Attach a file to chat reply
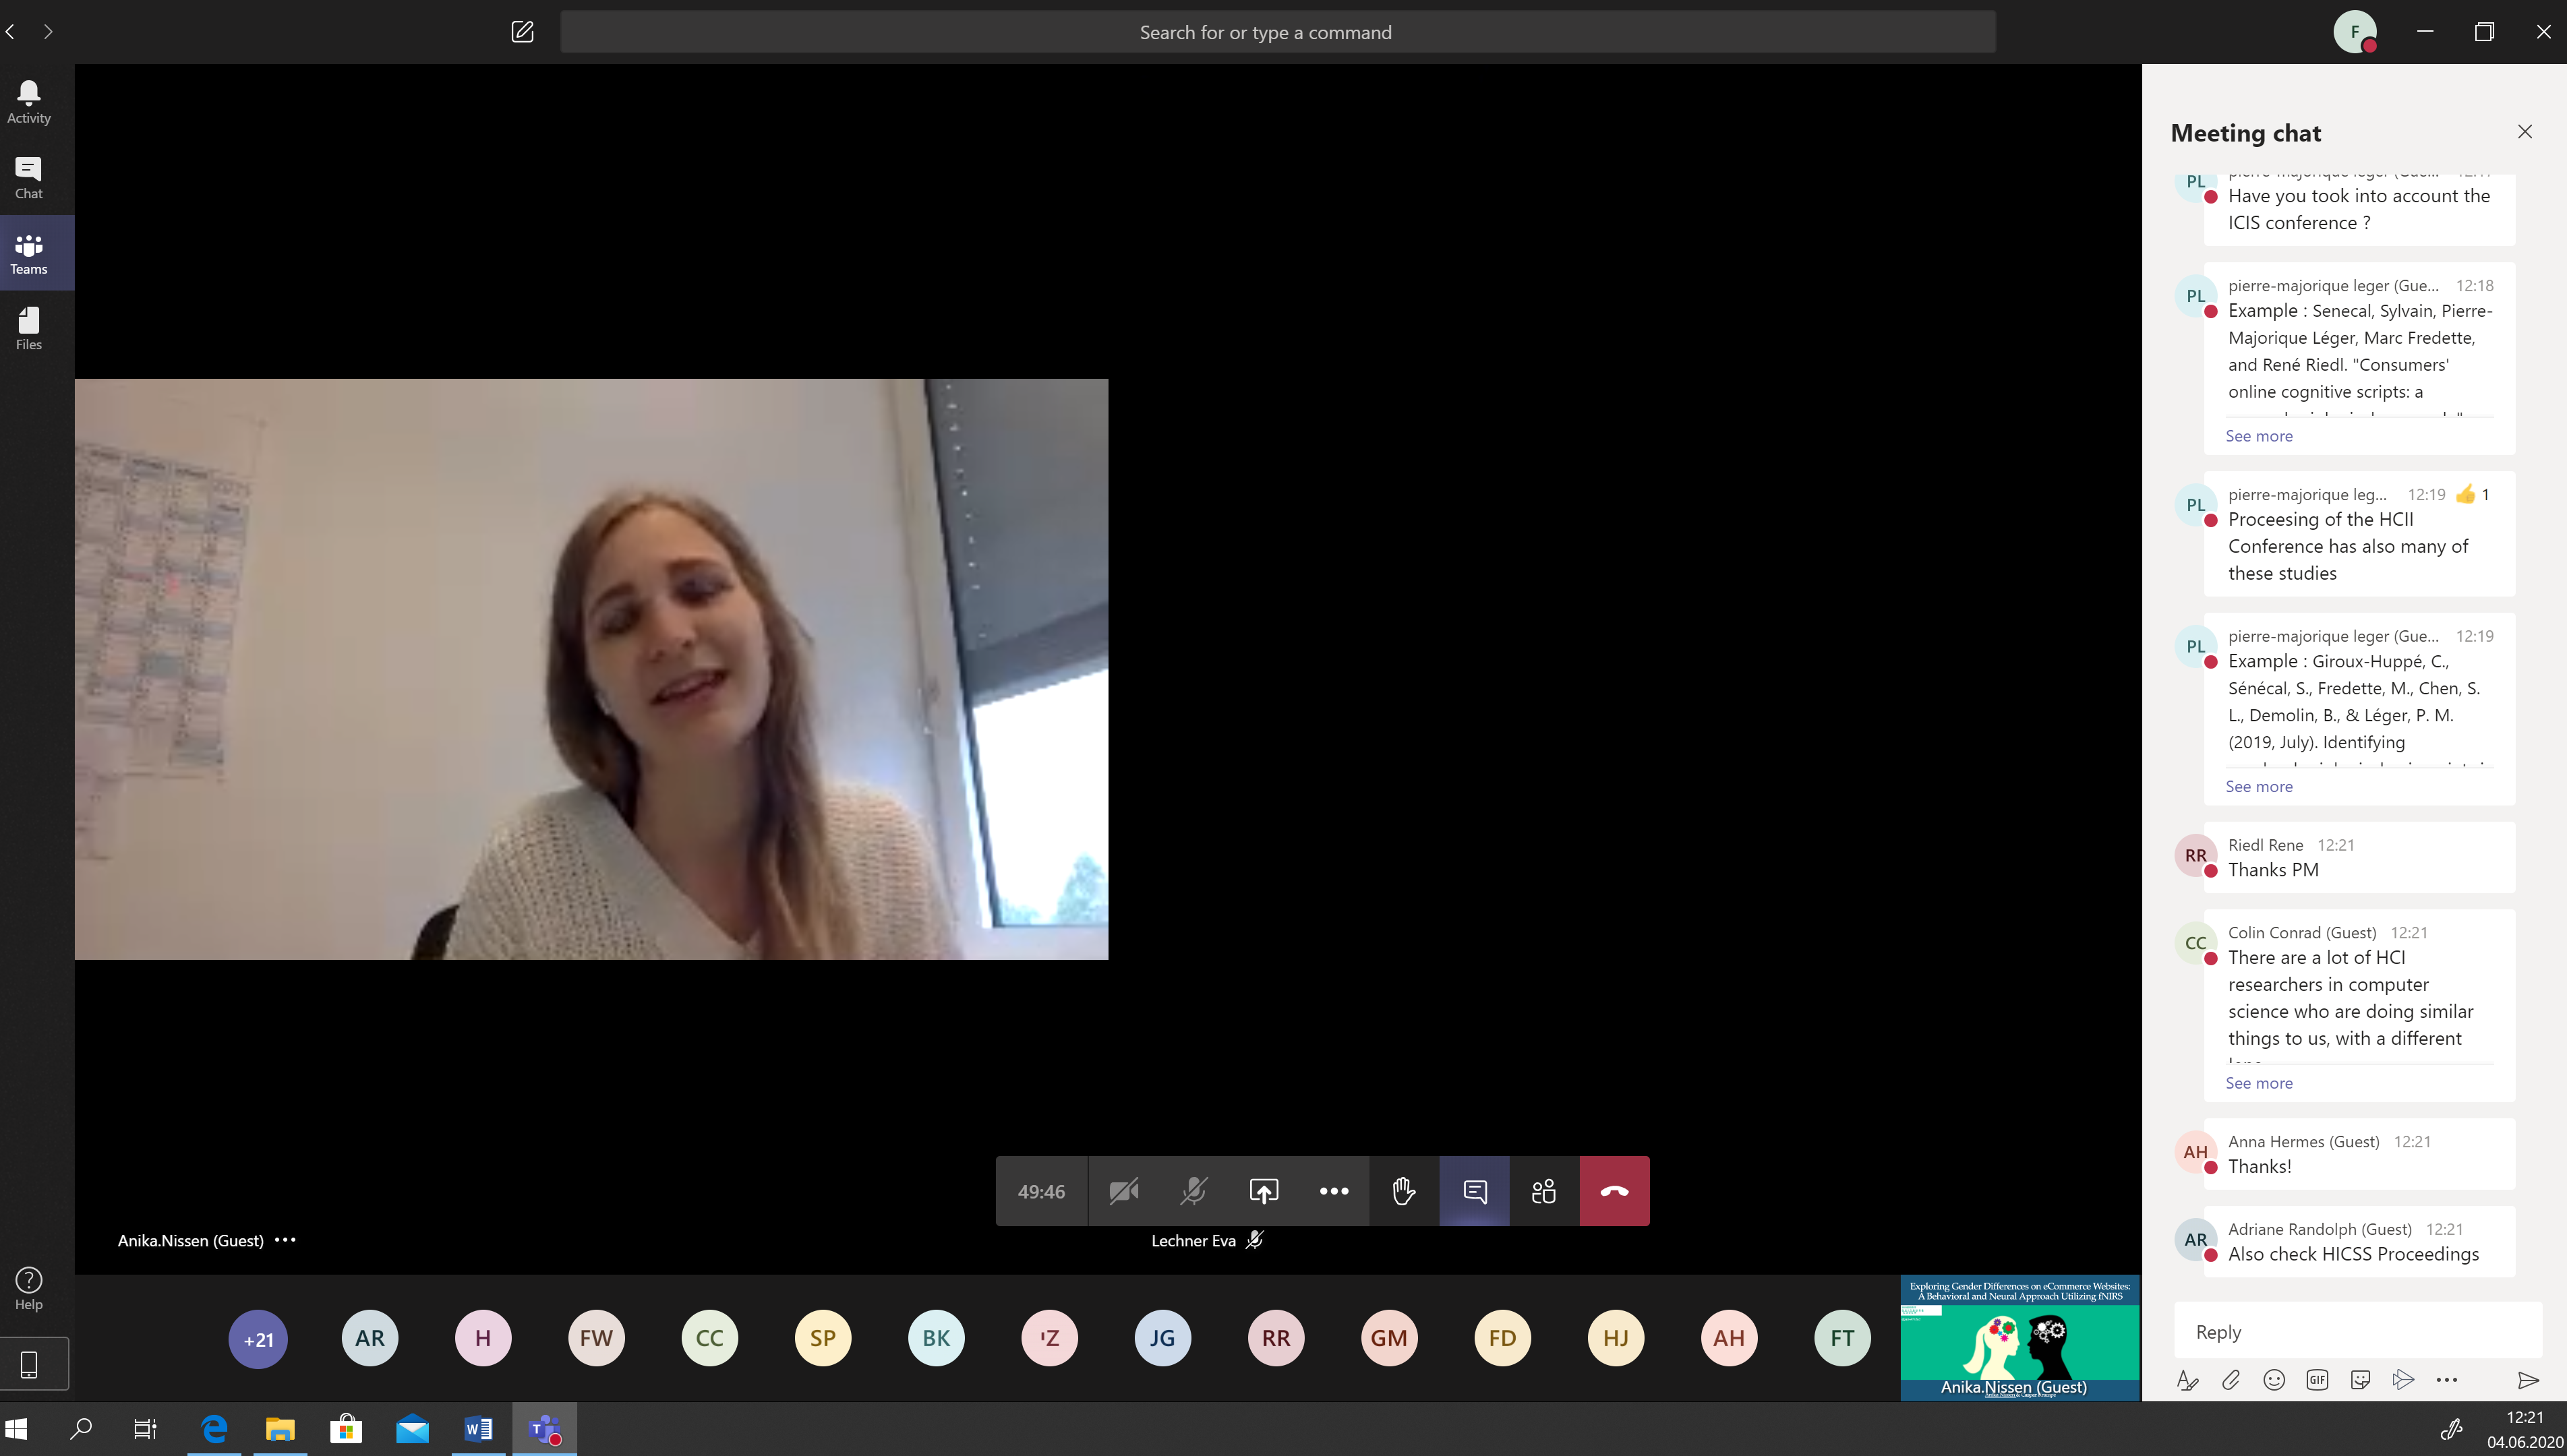This screenshot has height=1456, width=2567. tap(2231, 1380)
